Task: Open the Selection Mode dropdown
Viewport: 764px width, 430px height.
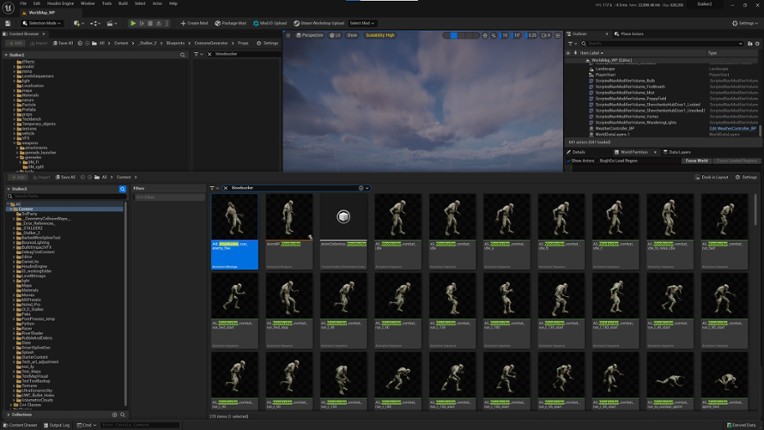Action: point(41,23)
